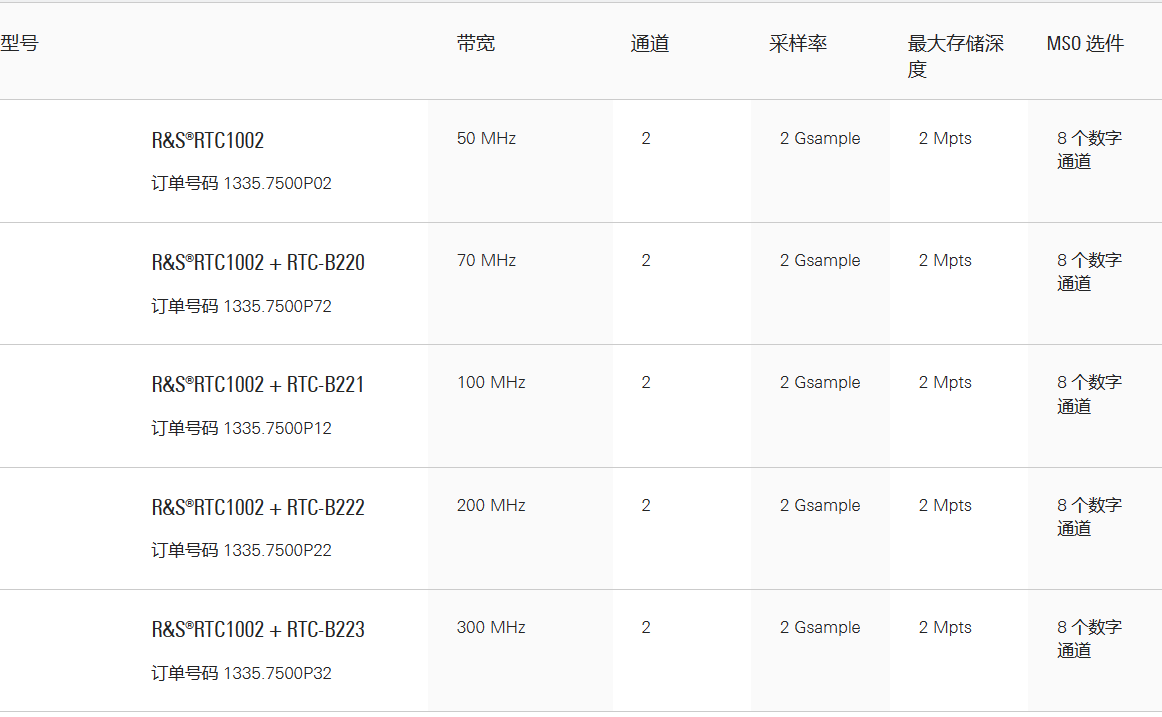This screenshot has width=1162, height=717.
Task: Click the MSO 选件 column header
Action: point(1085,44)
